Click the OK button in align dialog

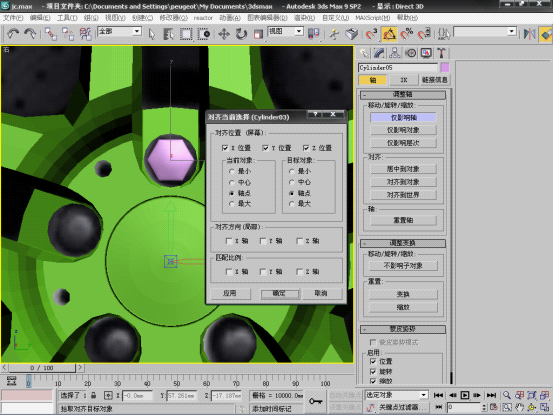(279, 293)
